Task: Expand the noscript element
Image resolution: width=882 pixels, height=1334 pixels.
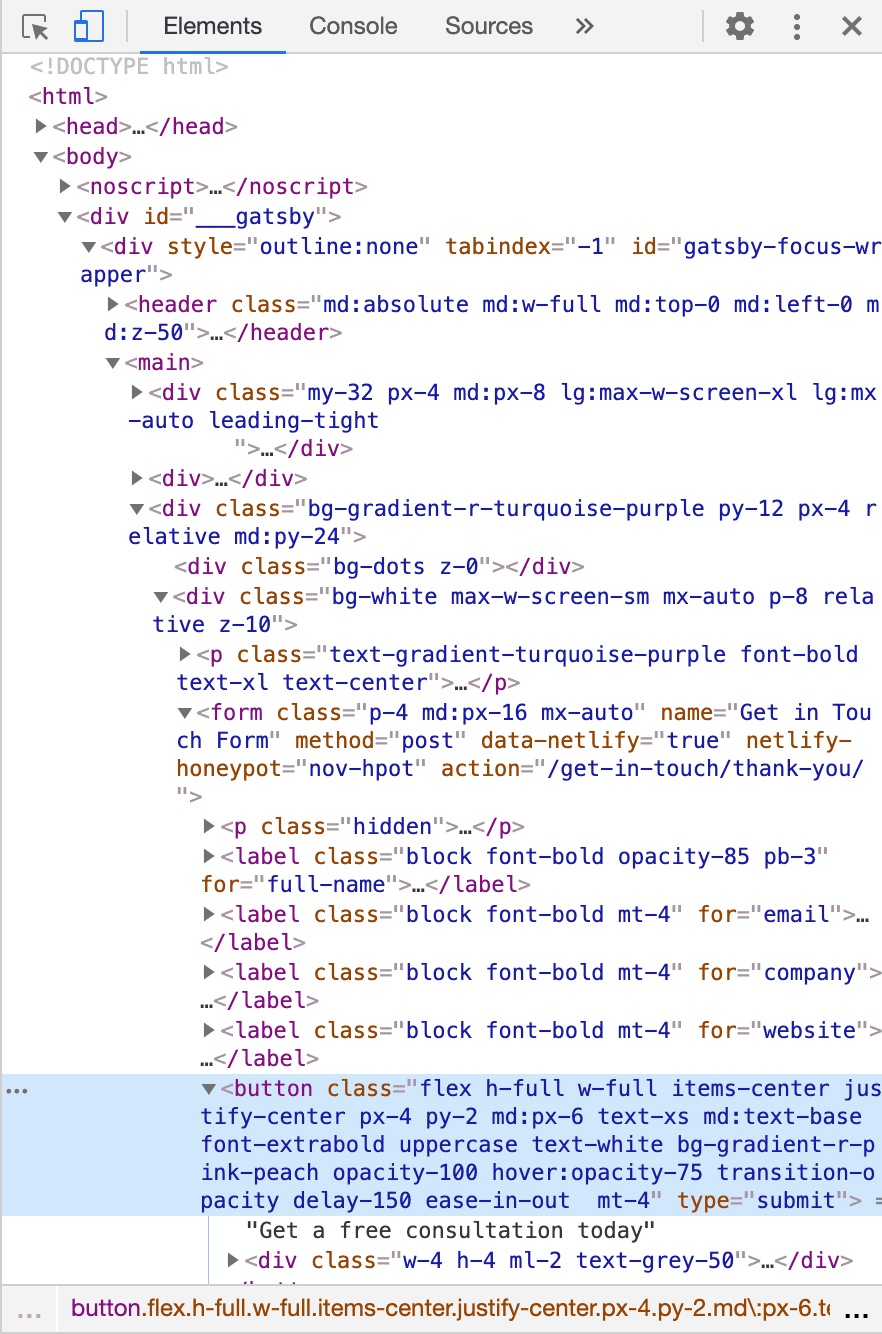Action: 64,186
